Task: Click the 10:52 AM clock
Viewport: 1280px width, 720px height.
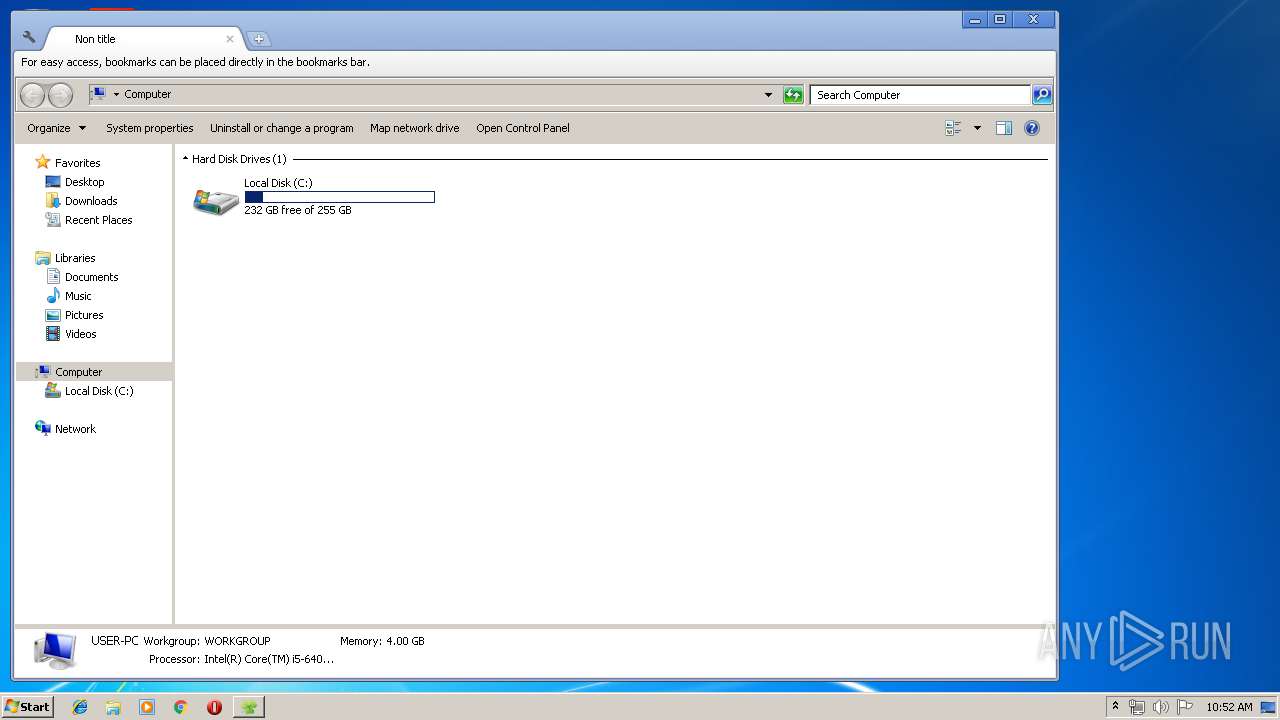Action: (x=1229, y=707)
